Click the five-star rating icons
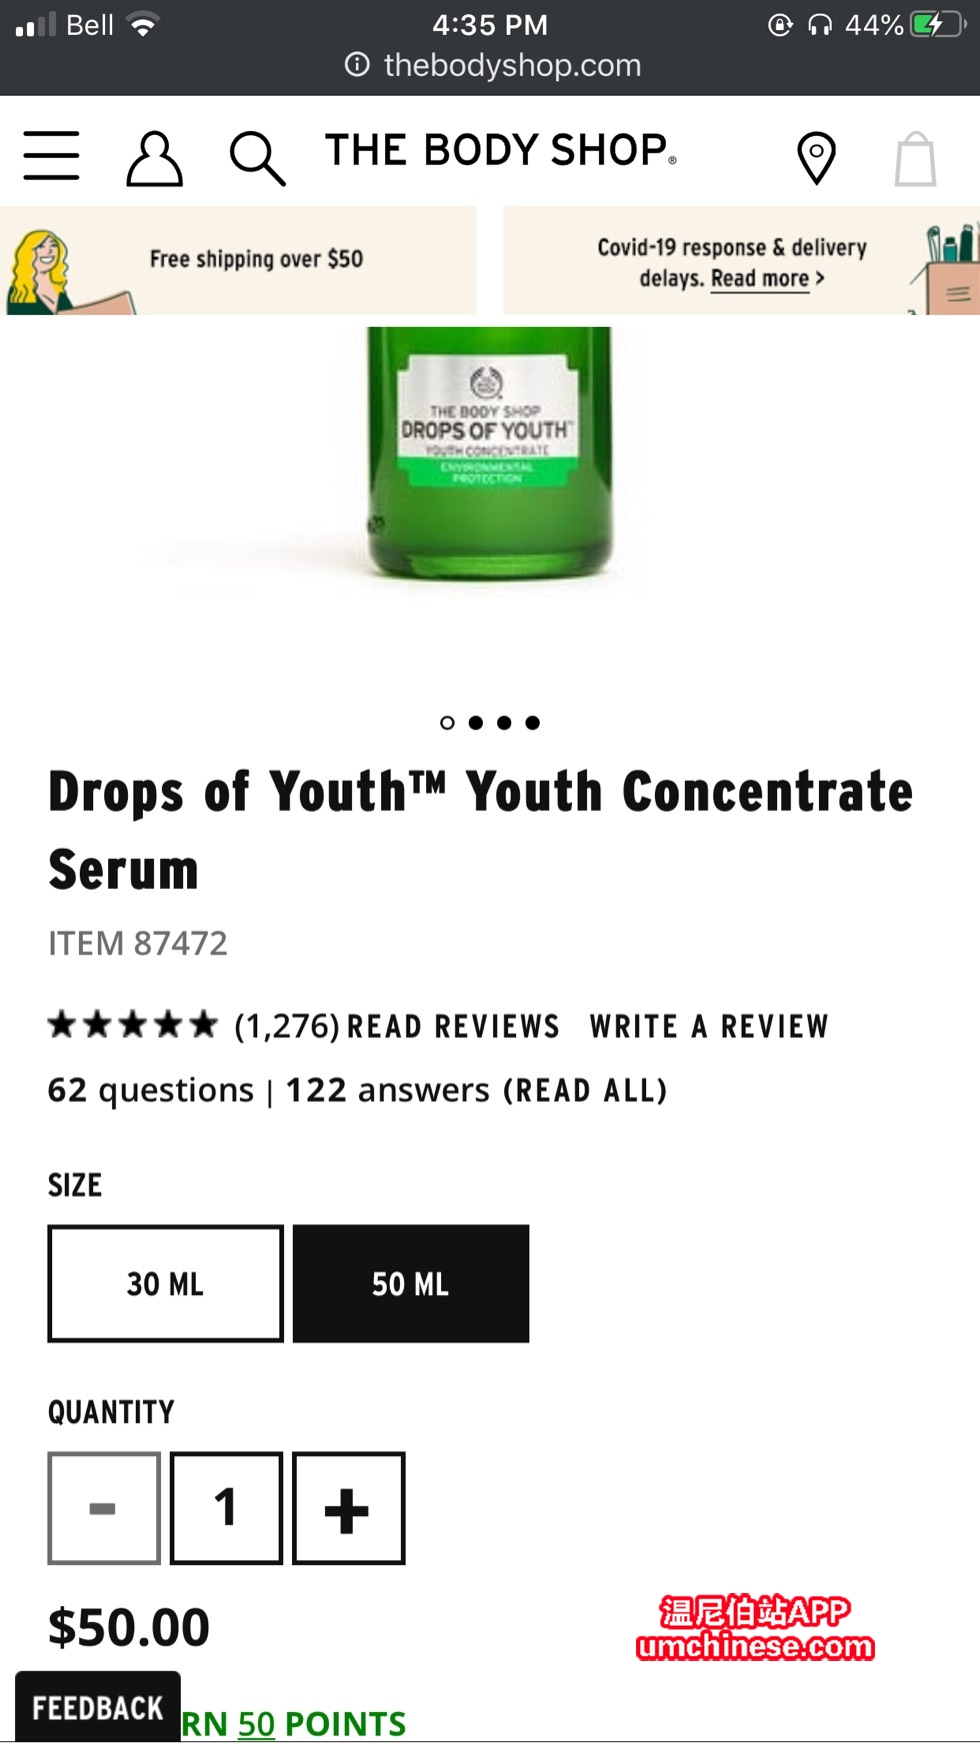This screenshot has width=980, height=1743. coord(132,1025)
